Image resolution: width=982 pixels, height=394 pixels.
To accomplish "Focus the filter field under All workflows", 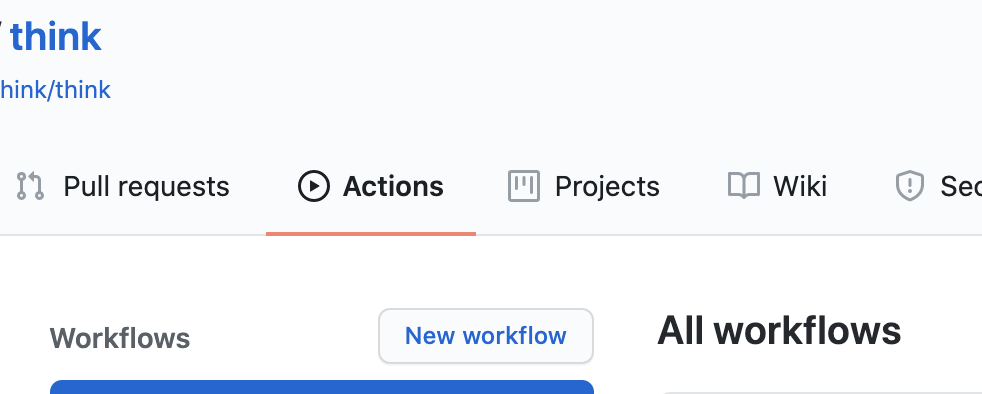I will click(822, 393).
